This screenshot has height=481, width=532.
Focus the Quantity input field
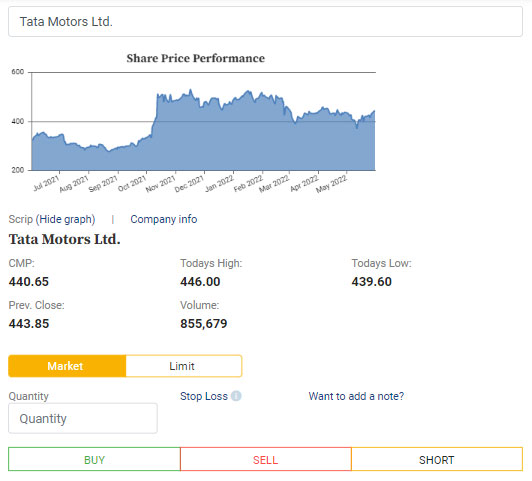[83, 418]
